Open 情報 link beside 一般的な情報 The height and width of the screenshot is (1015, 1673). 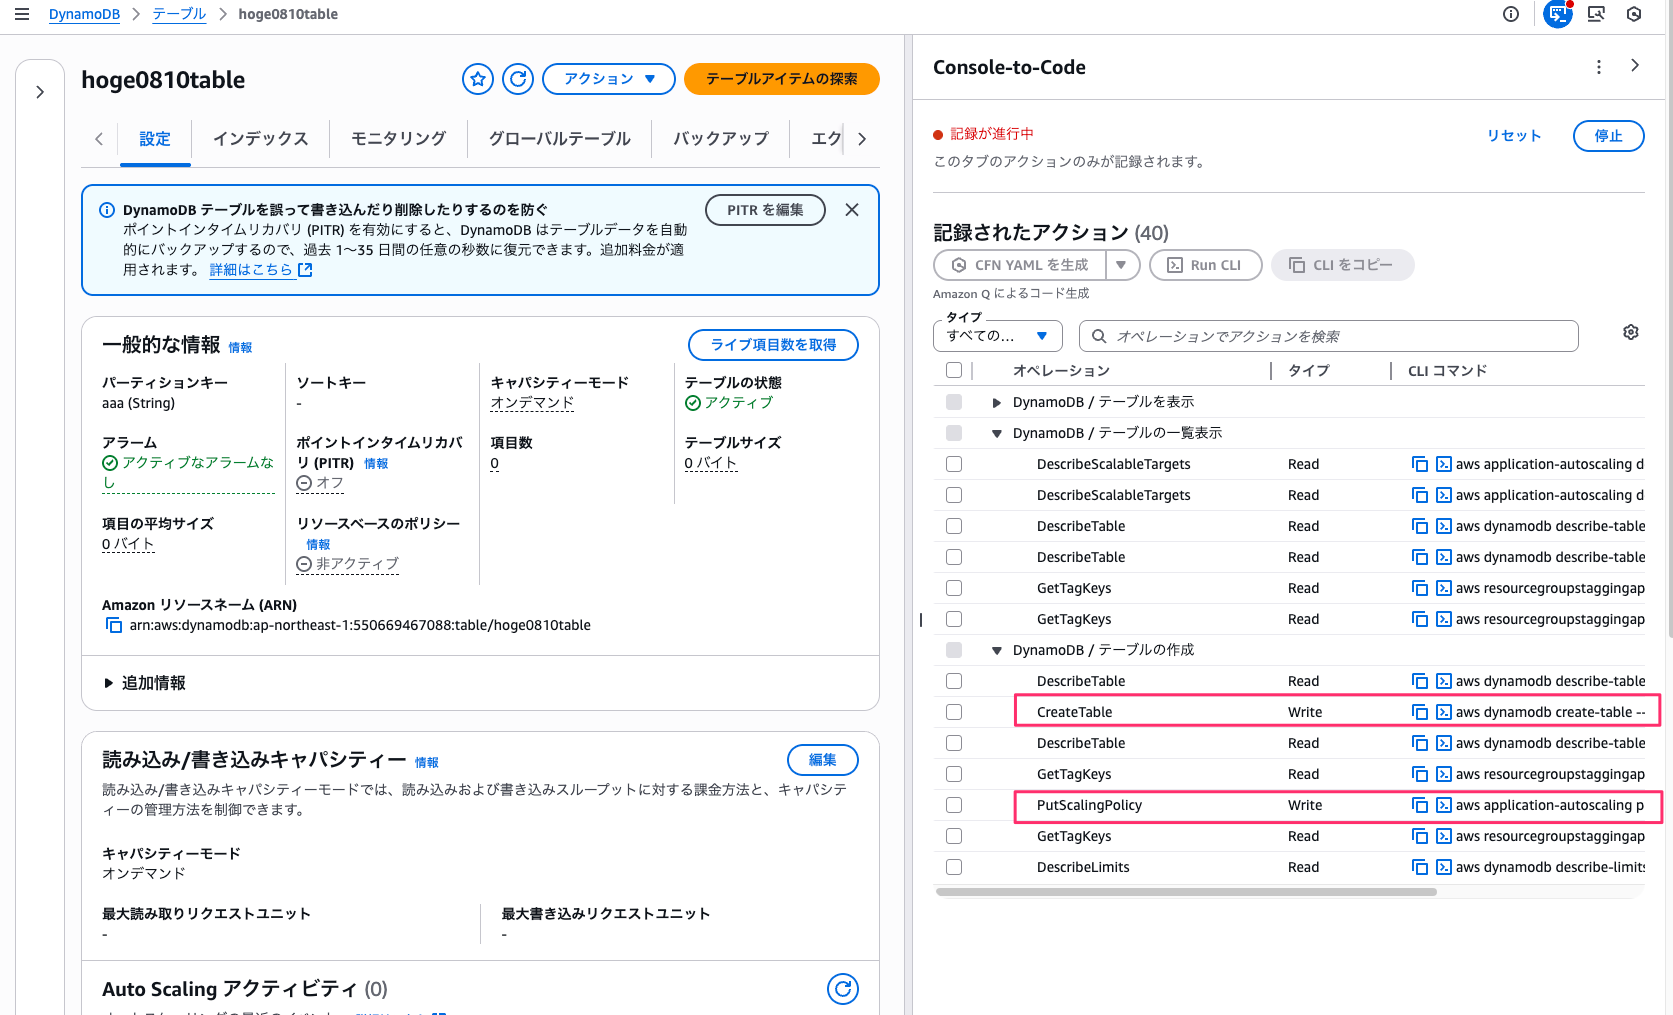pos(240,348)
